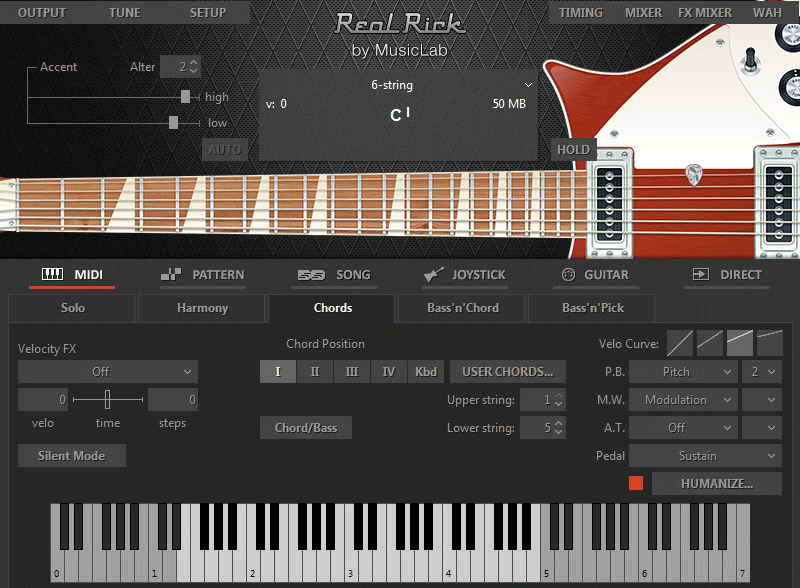Open the SETUP menu
Viewport: 800px width, 588px height.
(208, 12)
